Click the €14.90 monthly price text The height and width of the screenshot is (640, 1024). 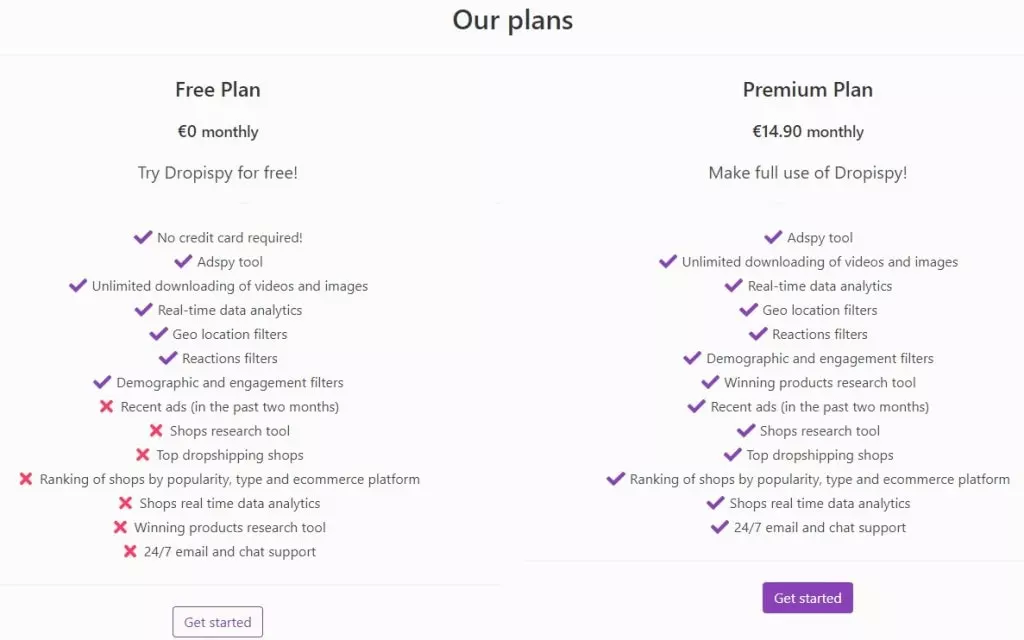[807, 131]
